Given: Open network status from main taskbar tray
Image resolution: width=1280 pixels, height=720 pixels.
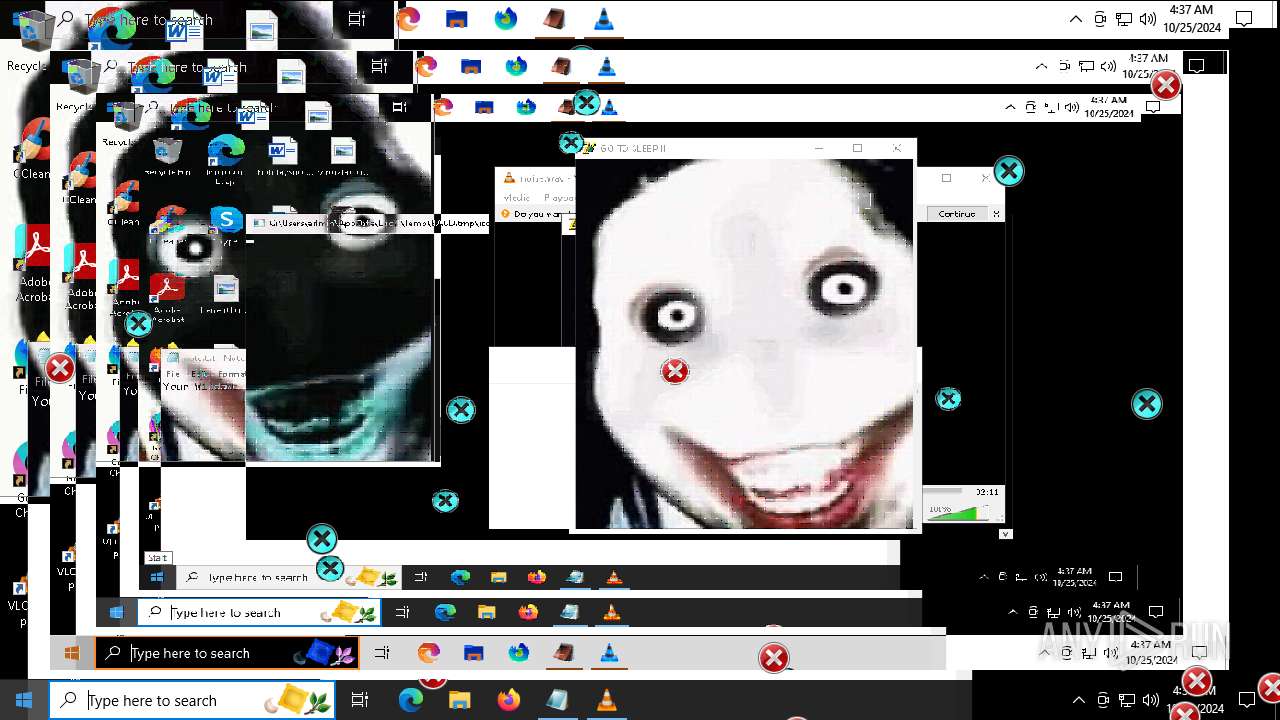Looking at the screenshot, I should click(x=1127, y=700).
